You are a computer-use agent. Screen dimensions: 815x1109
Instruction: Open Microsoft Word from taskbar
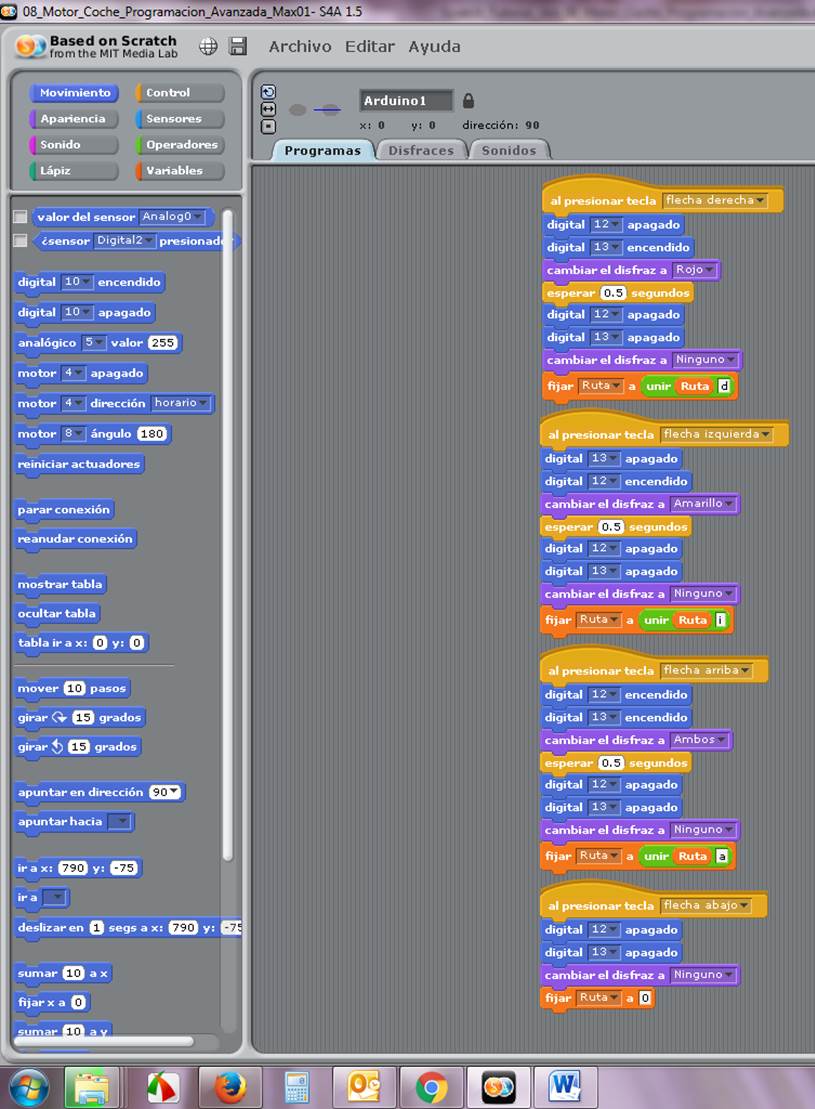[x=565, y=1087]
